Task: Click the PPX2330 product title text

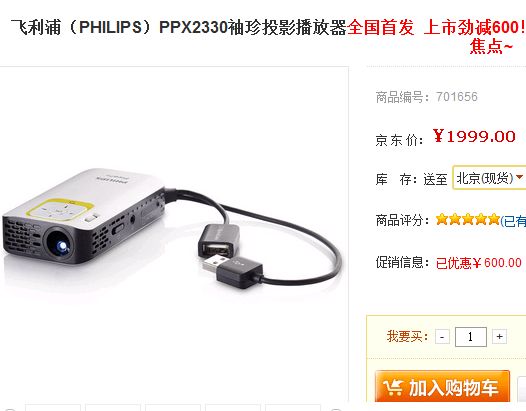Action: pyautogui.click(x=194, y=27)
